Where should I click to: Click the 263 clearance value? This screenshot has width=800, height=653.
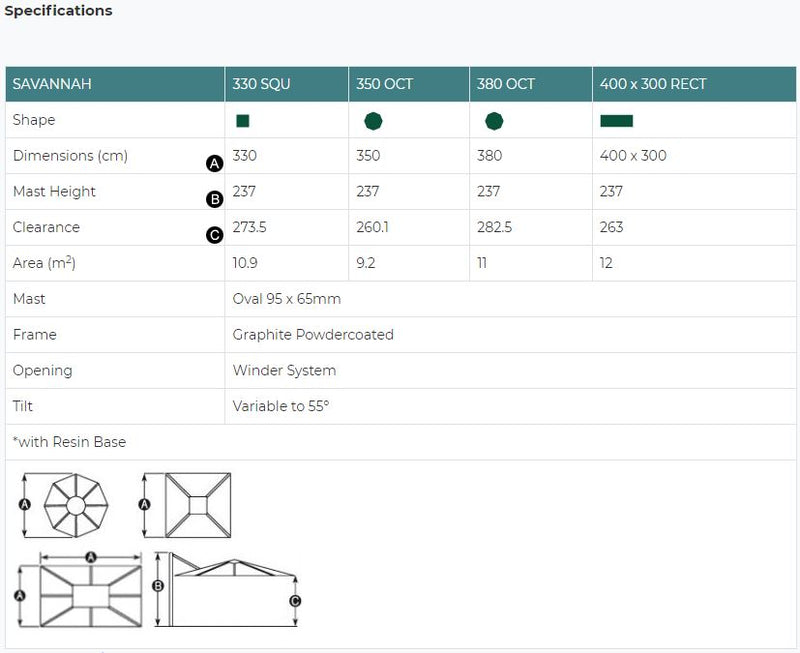(x=611, y=227)
